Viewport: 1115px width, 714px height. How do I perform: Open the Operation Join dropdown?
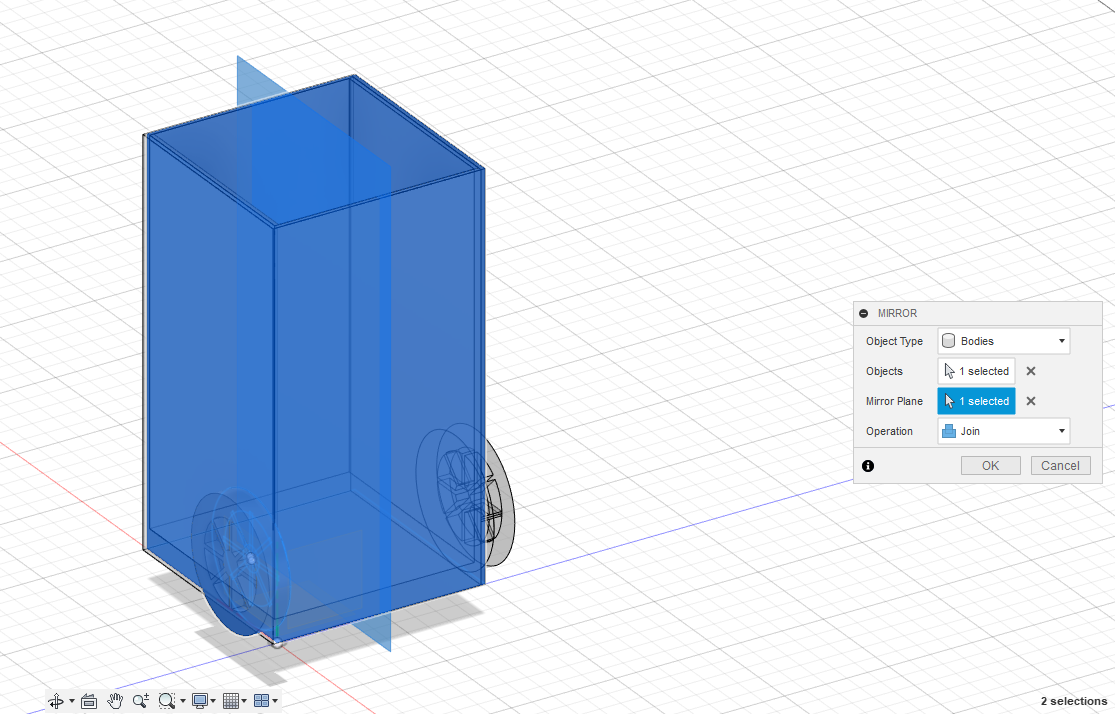click(1003, 431)
